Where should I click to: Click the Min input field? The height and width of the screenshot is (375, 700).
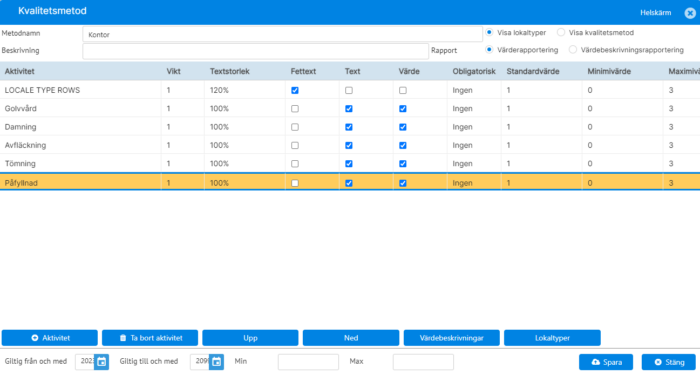[308, 362]
